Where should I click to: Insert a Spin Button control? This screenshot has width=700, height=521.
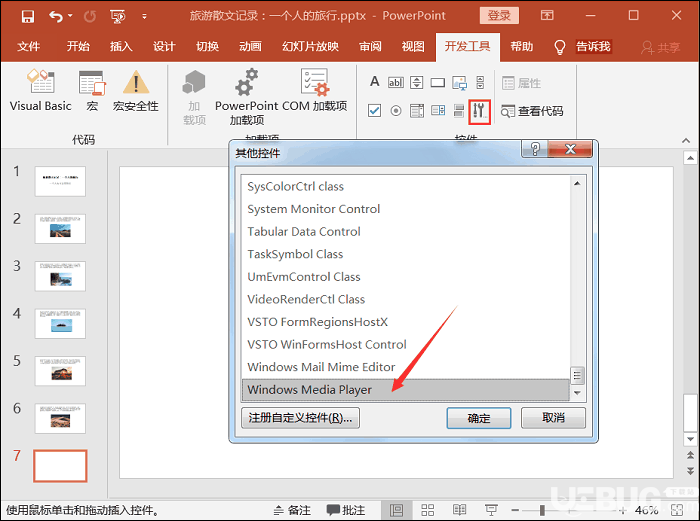[x=417, y=83]
